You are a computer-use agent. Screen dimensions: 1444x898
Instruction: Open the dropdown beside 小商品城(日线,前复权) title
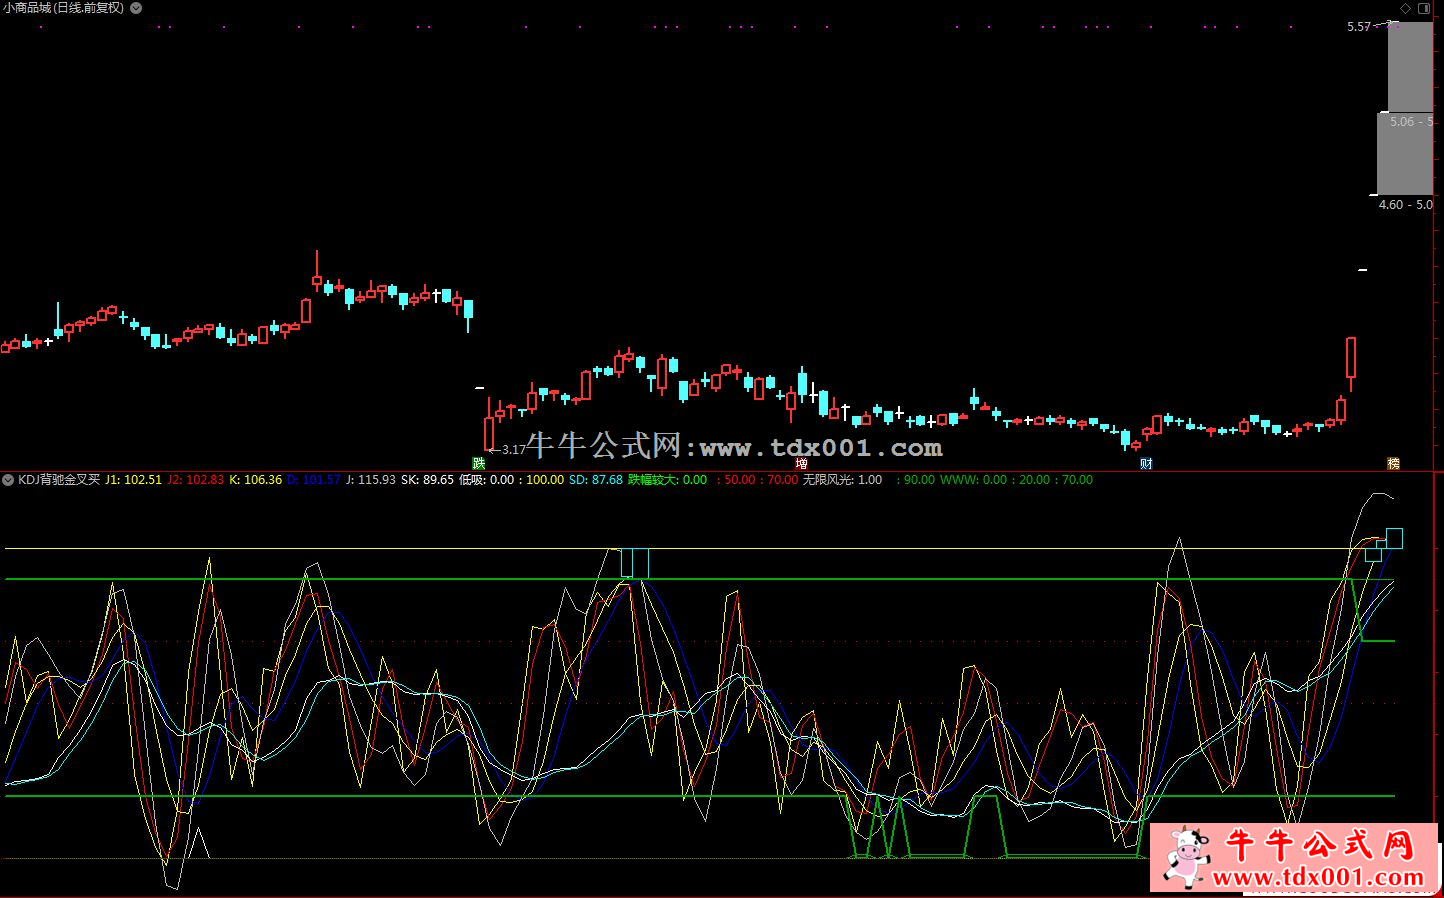point(136,8)
